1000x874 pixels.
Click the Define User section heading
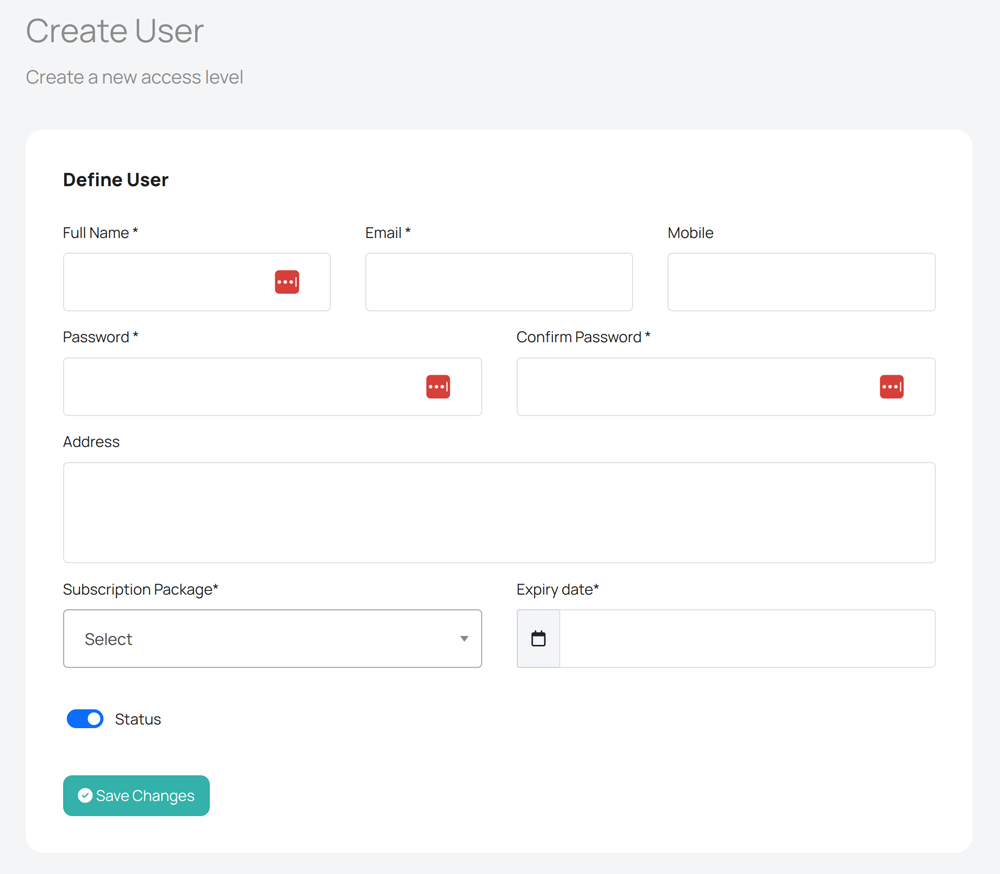tap(116, 180)
